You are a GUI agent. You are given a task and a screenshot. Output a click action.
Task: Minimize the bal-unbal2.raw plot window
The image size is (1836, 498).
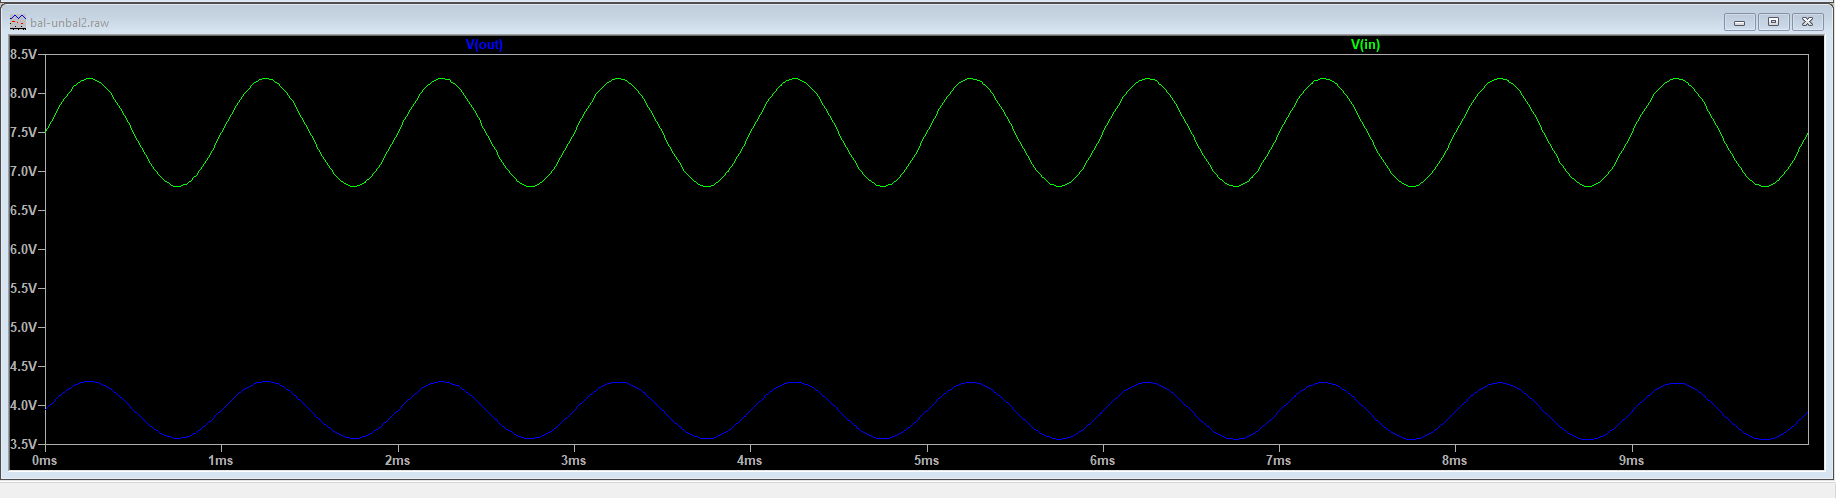(1740, 22)
